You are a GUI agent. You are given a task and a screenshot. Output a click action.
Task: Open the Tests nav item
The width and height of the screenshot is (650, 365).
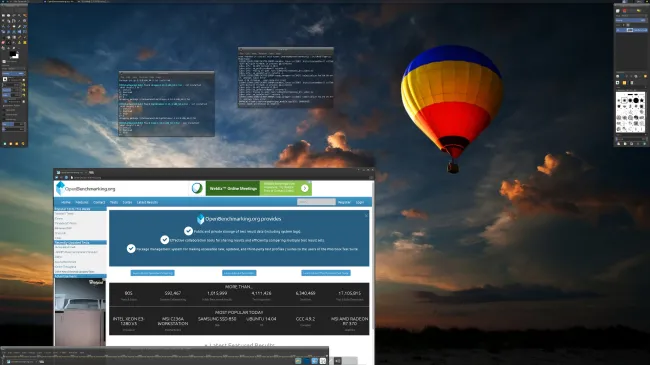click(x=114, y=202)
